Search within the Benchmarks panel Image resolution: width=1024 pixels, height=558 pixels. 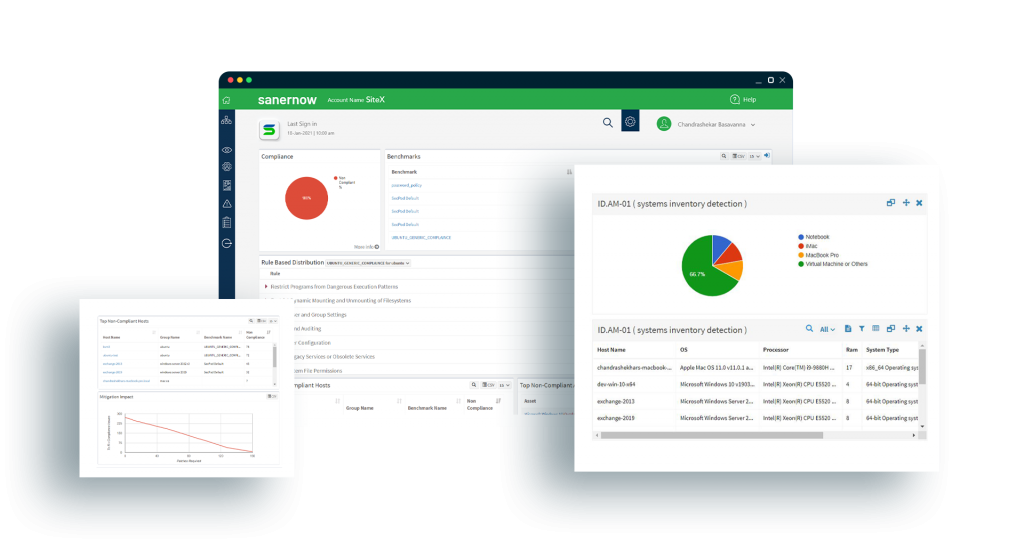point(724,156)
